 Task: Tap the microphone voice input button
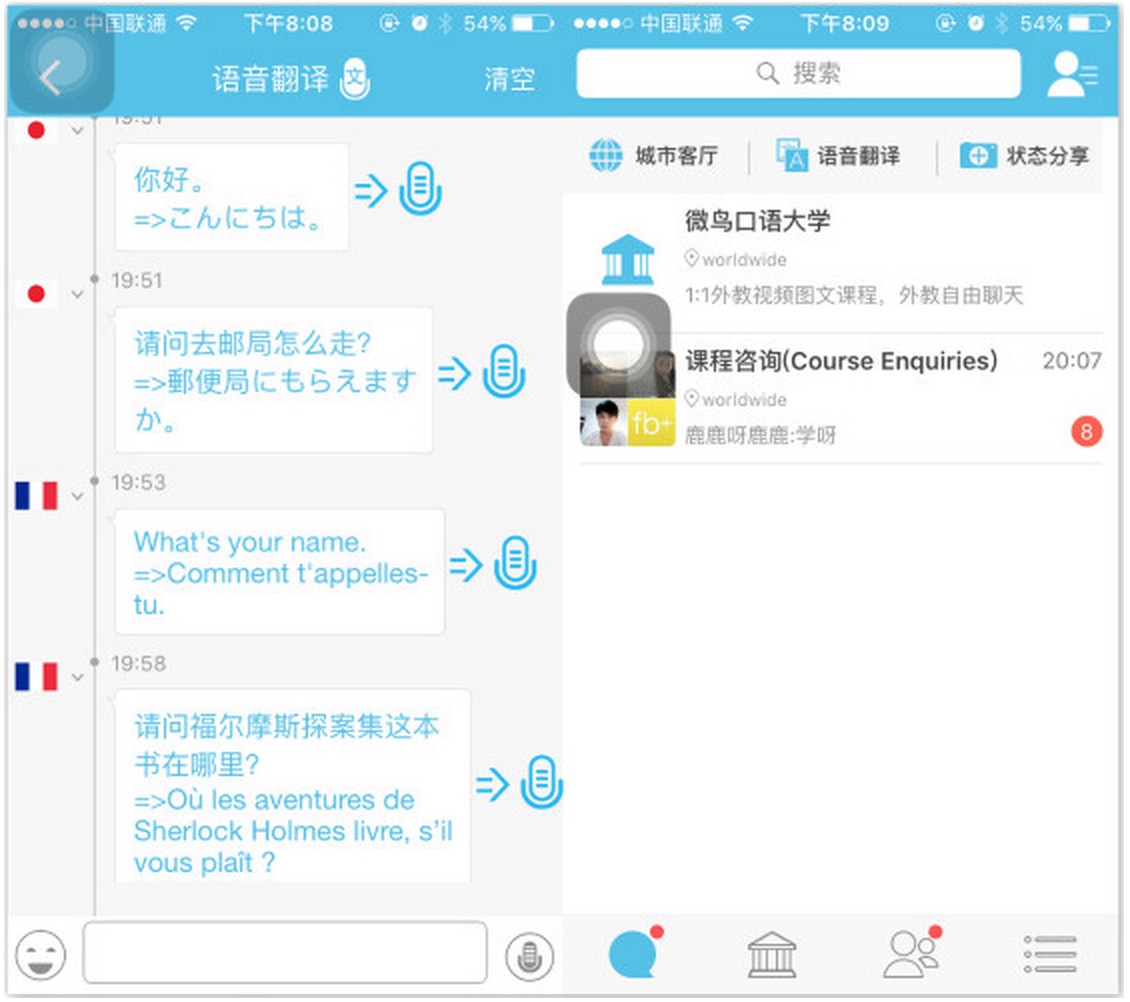[529, 957]
